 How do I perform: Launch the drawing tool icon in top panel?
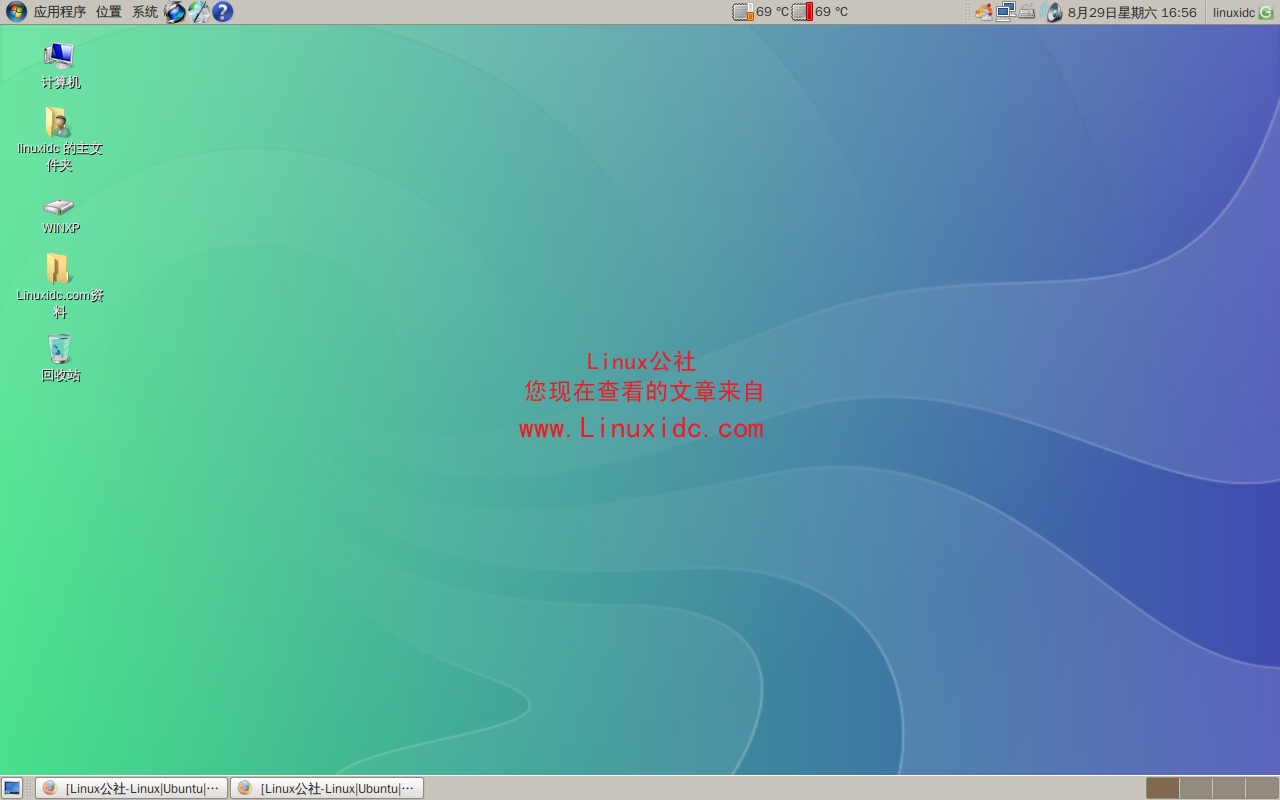198,12
